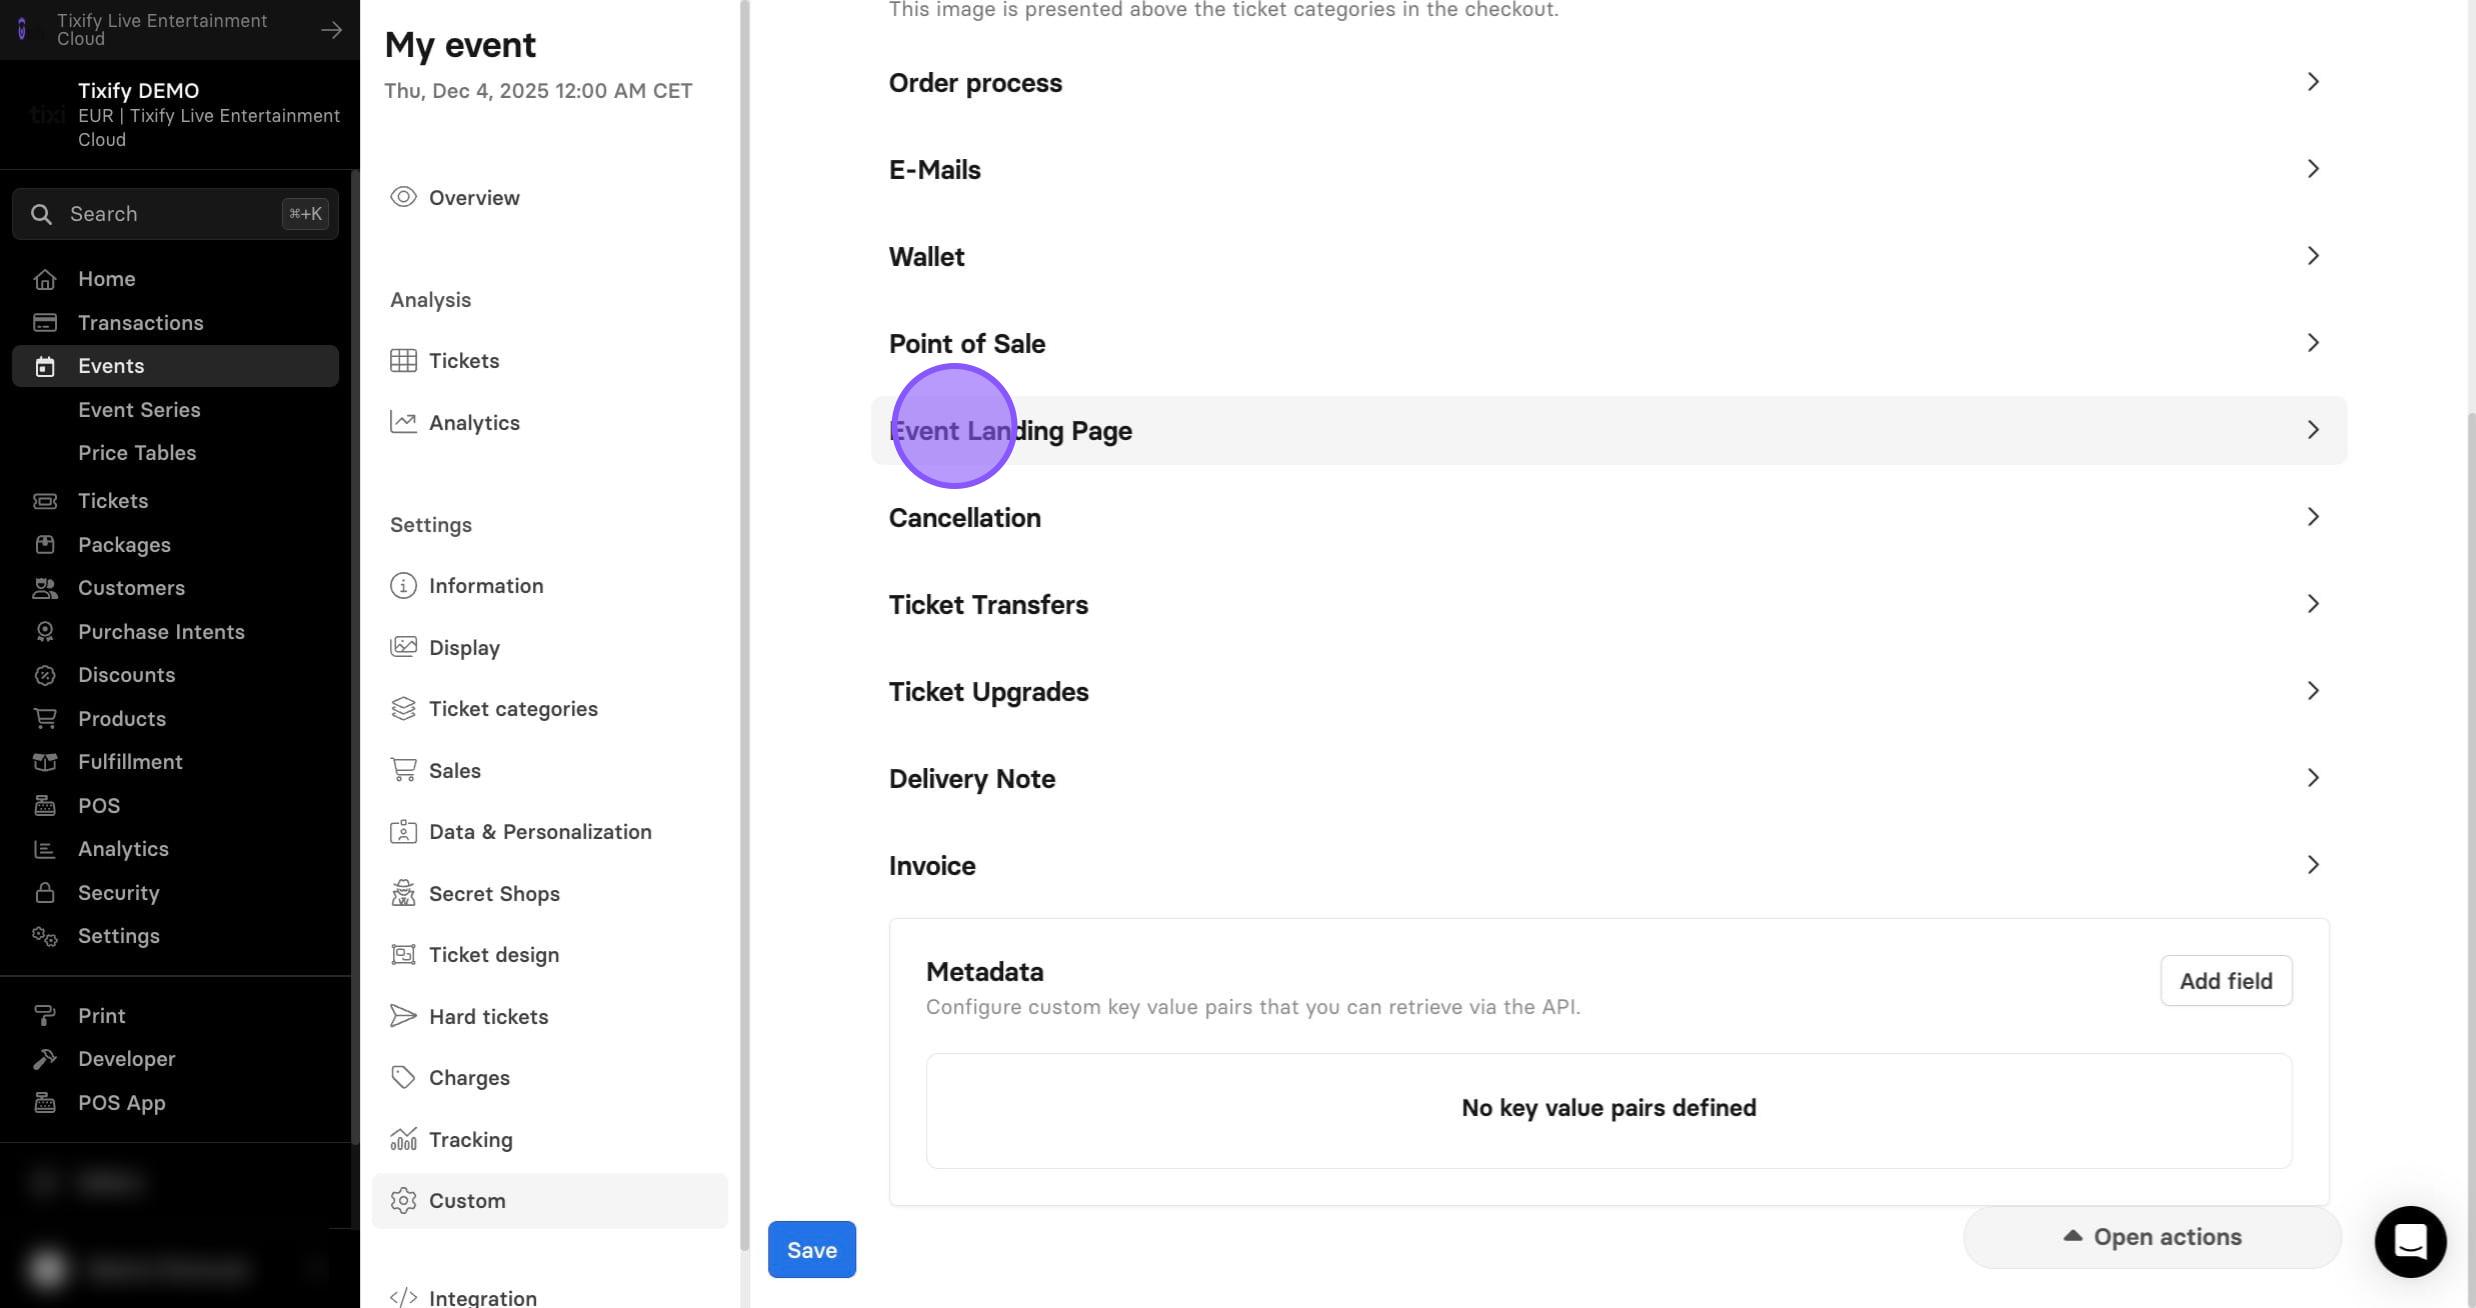This screenshot has width=2476, height=1308.
Task: Click the Hard tickets paper-plane icon
Action: click(x=403, y=1016)
